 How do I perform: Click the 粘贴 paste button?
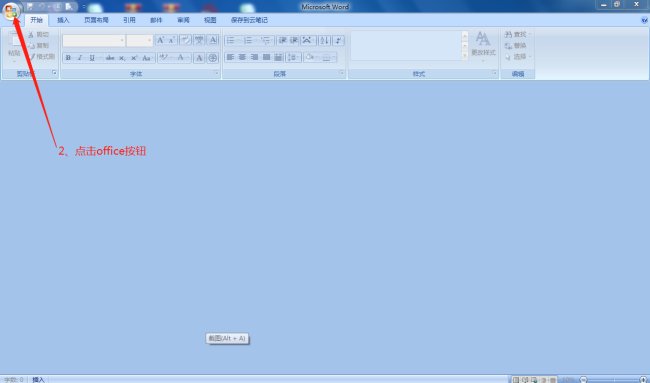tap(14, 46)
